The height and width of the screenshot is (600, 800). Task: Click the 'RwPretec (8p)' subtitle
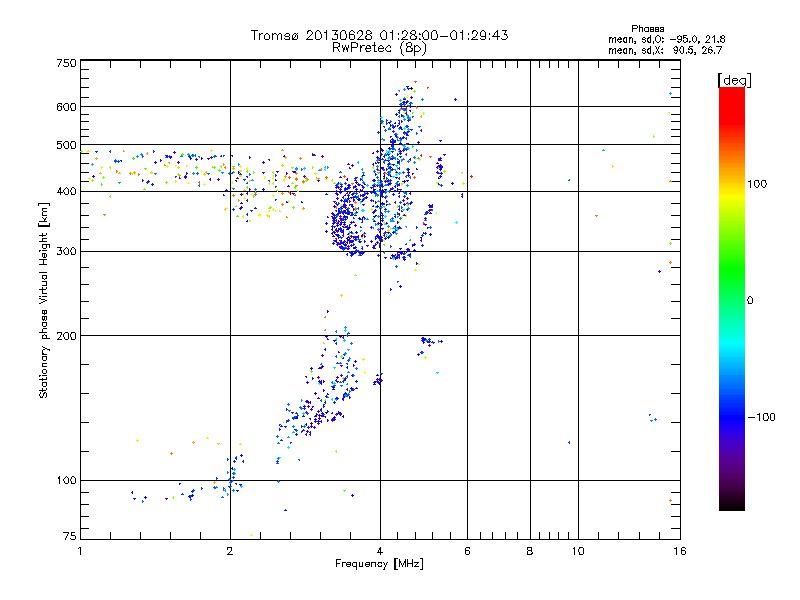click(x=379, y=48)
